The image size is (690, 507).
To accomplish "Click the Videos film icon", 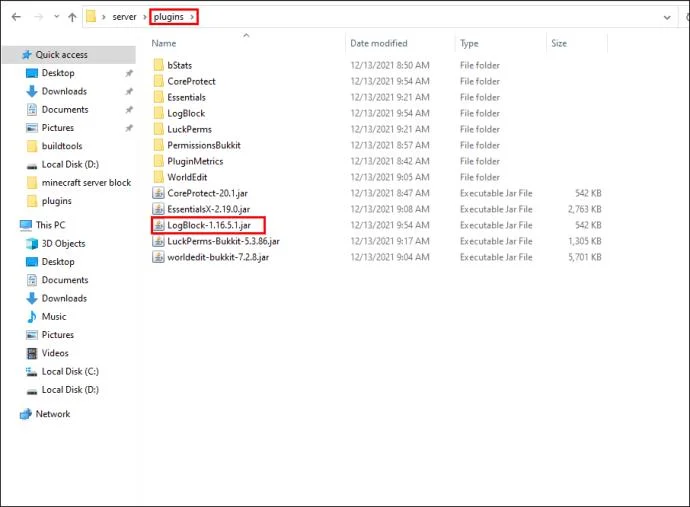I will tap(32, 353).
